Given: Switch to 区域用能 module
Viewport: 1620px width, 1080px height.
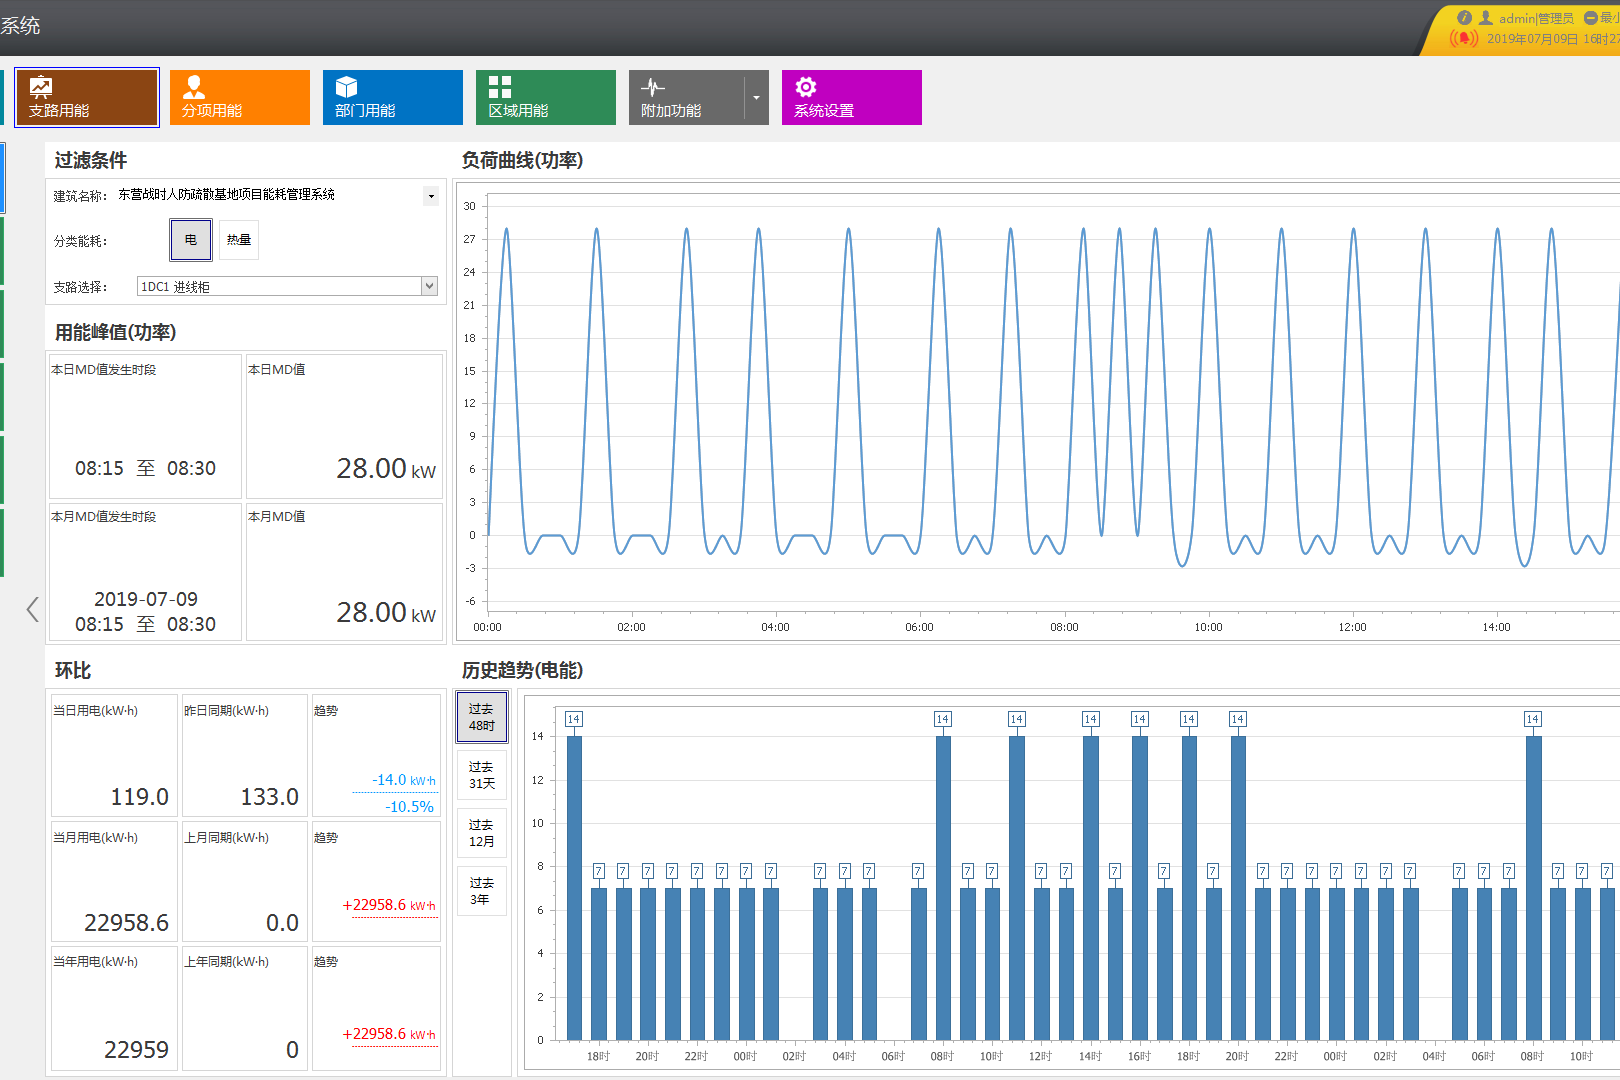Looking at the screenshot, I should [x=546, y=97].
